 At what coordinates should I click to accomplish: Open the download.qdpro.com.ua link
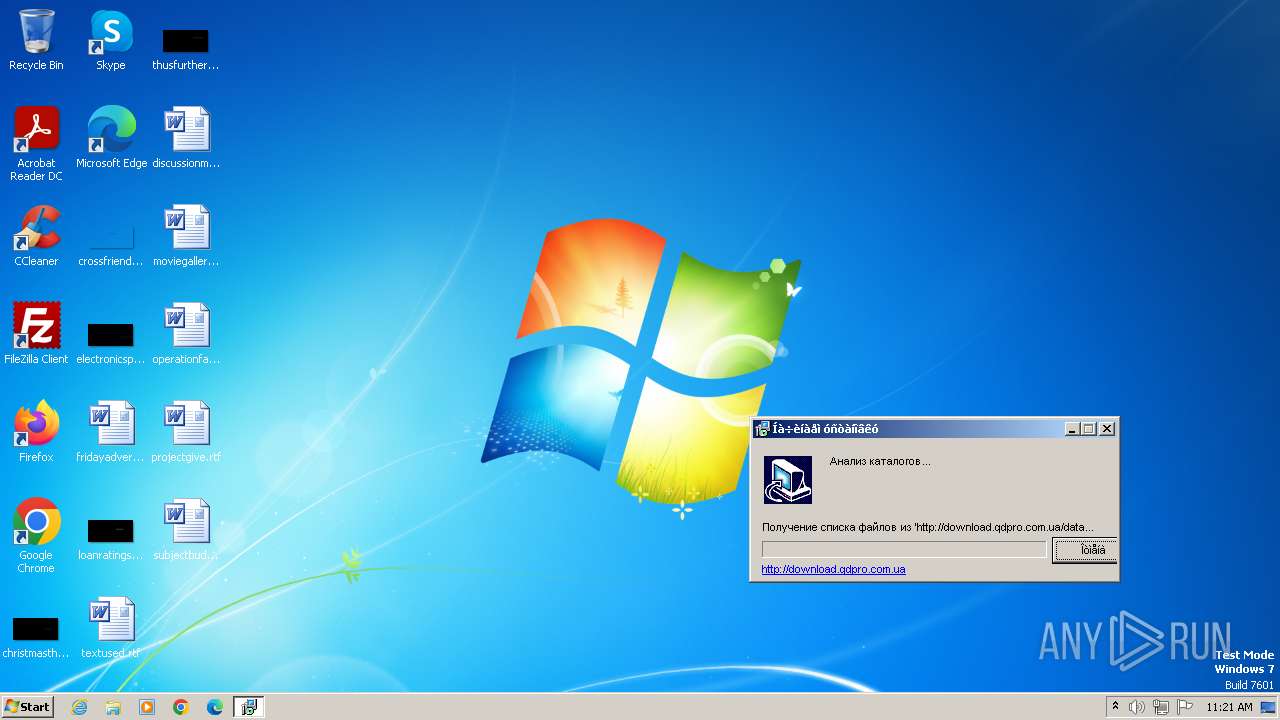point(833,569)
